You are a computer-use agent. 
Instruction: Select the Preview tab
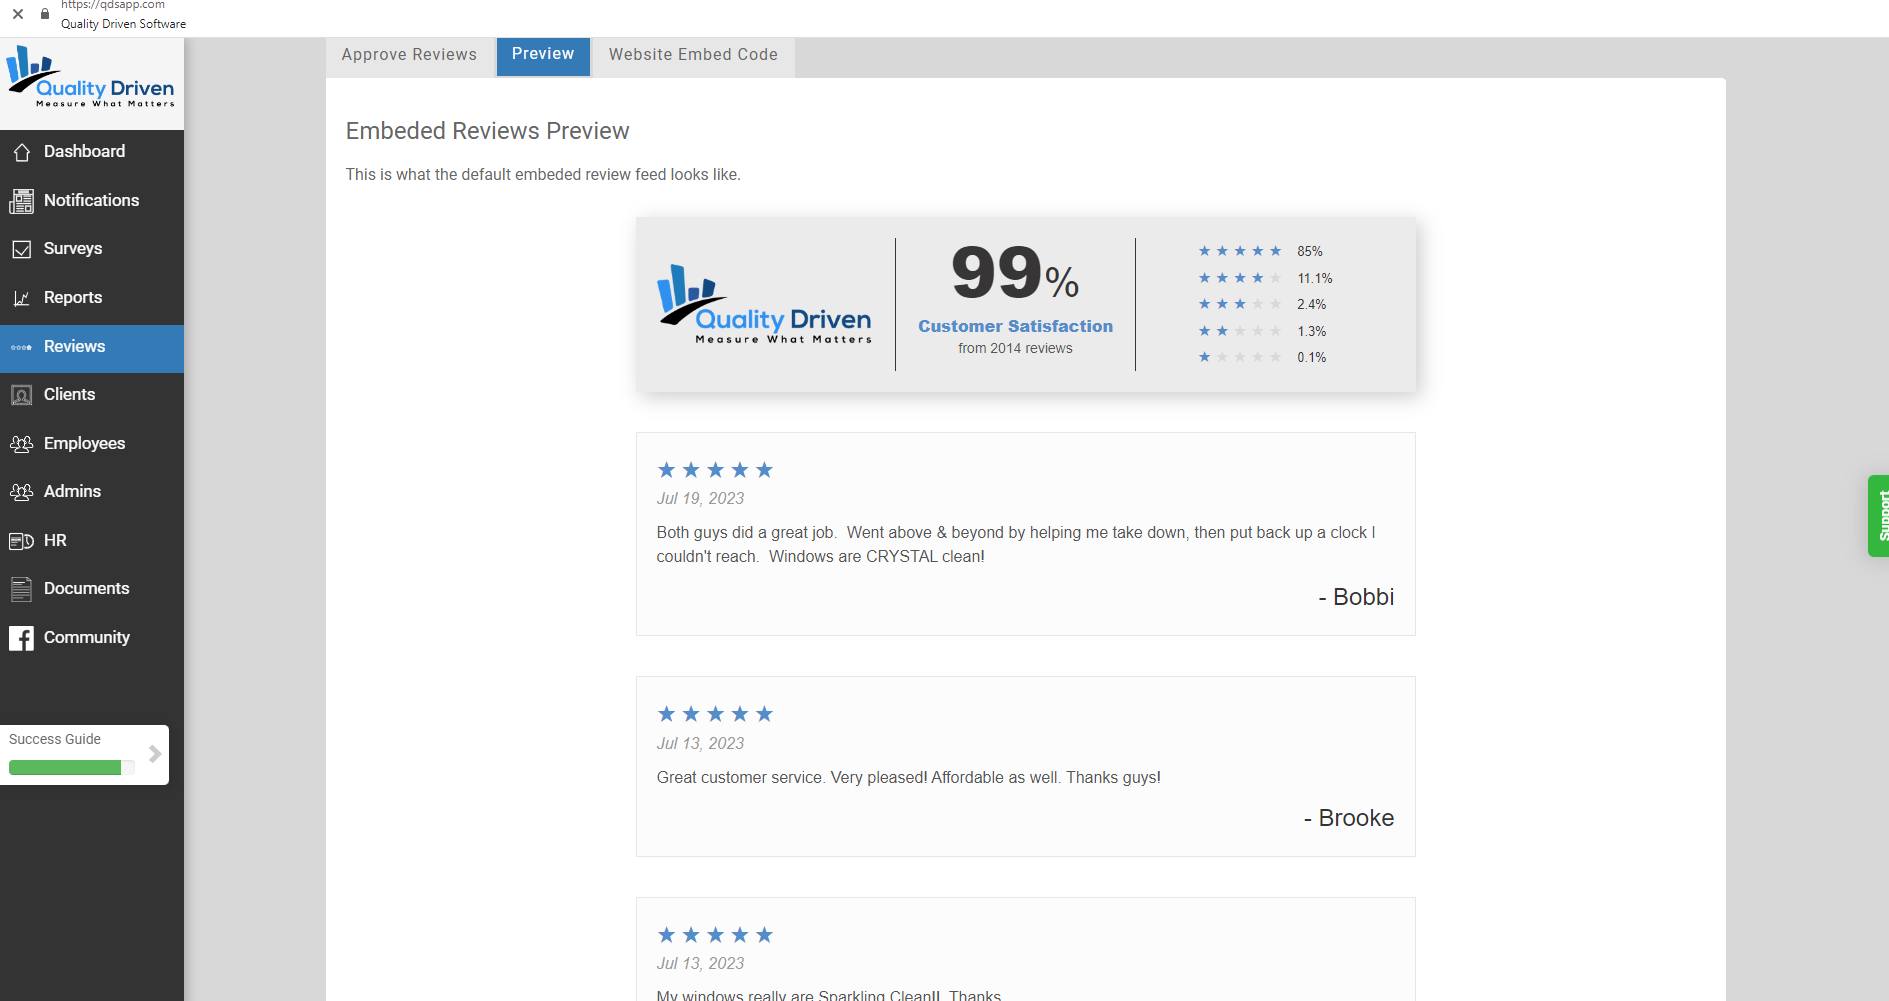[543, 54]
